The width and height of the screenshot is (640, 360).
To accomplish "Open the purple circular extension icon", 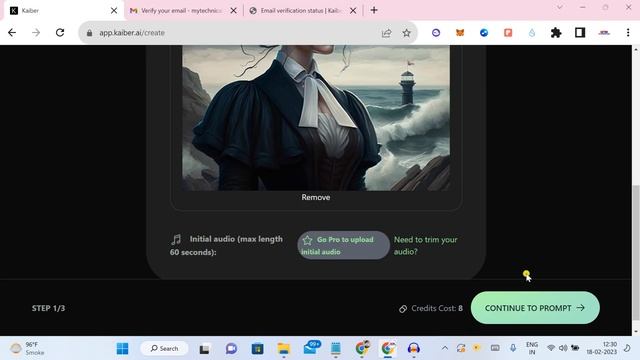I will point(436,33).
